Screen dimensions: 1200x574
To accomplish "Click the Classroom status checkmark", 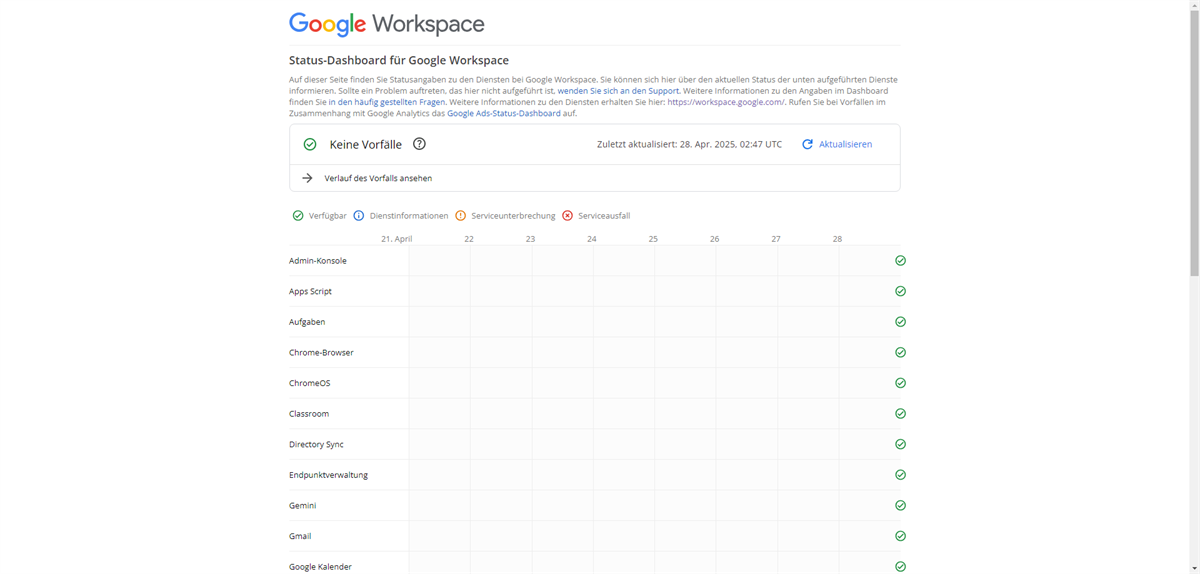I will tap(900, 413).
